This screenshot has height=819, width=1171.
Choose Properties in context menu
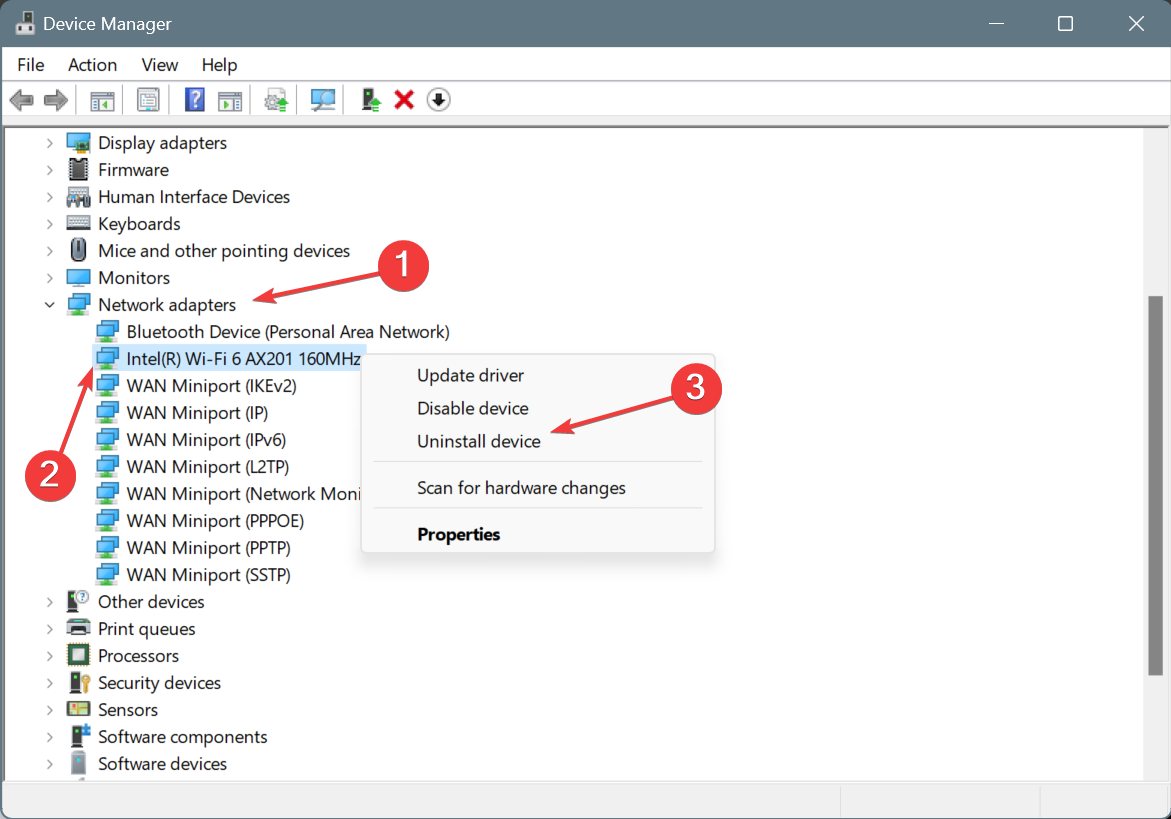point(538,534)
